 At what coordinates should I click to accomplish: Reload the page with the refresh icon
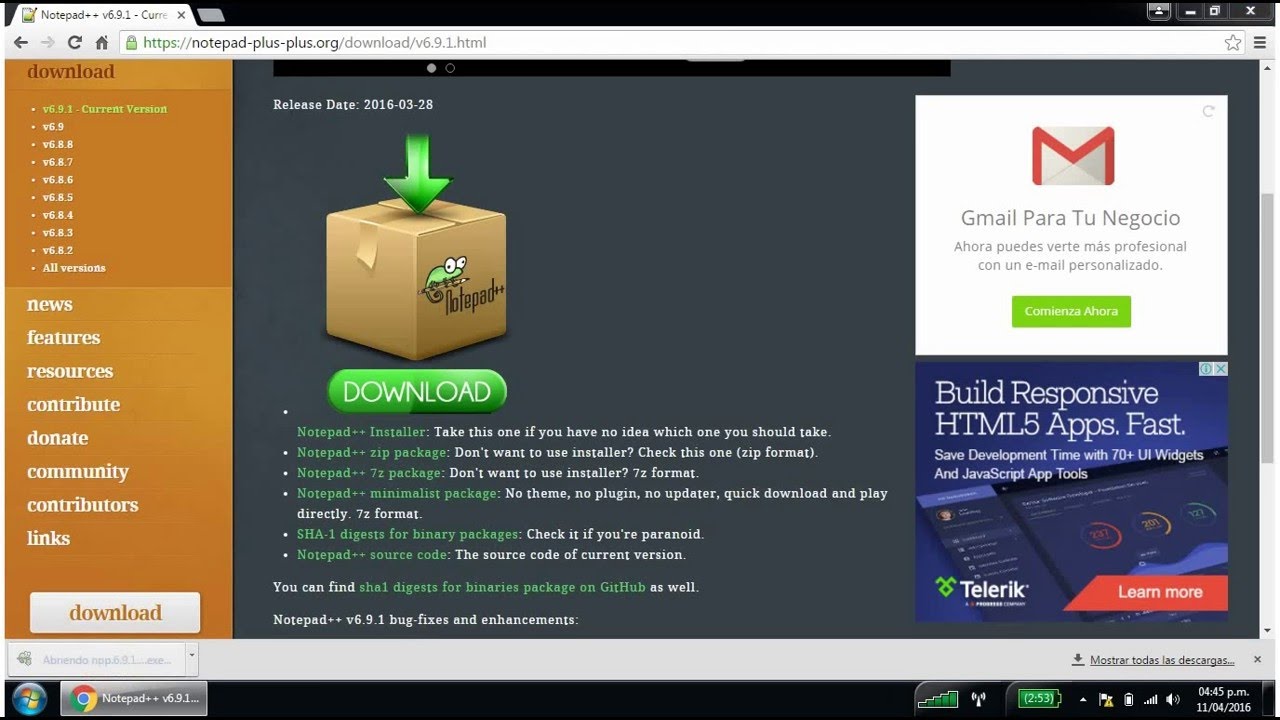tap(74, 43)
